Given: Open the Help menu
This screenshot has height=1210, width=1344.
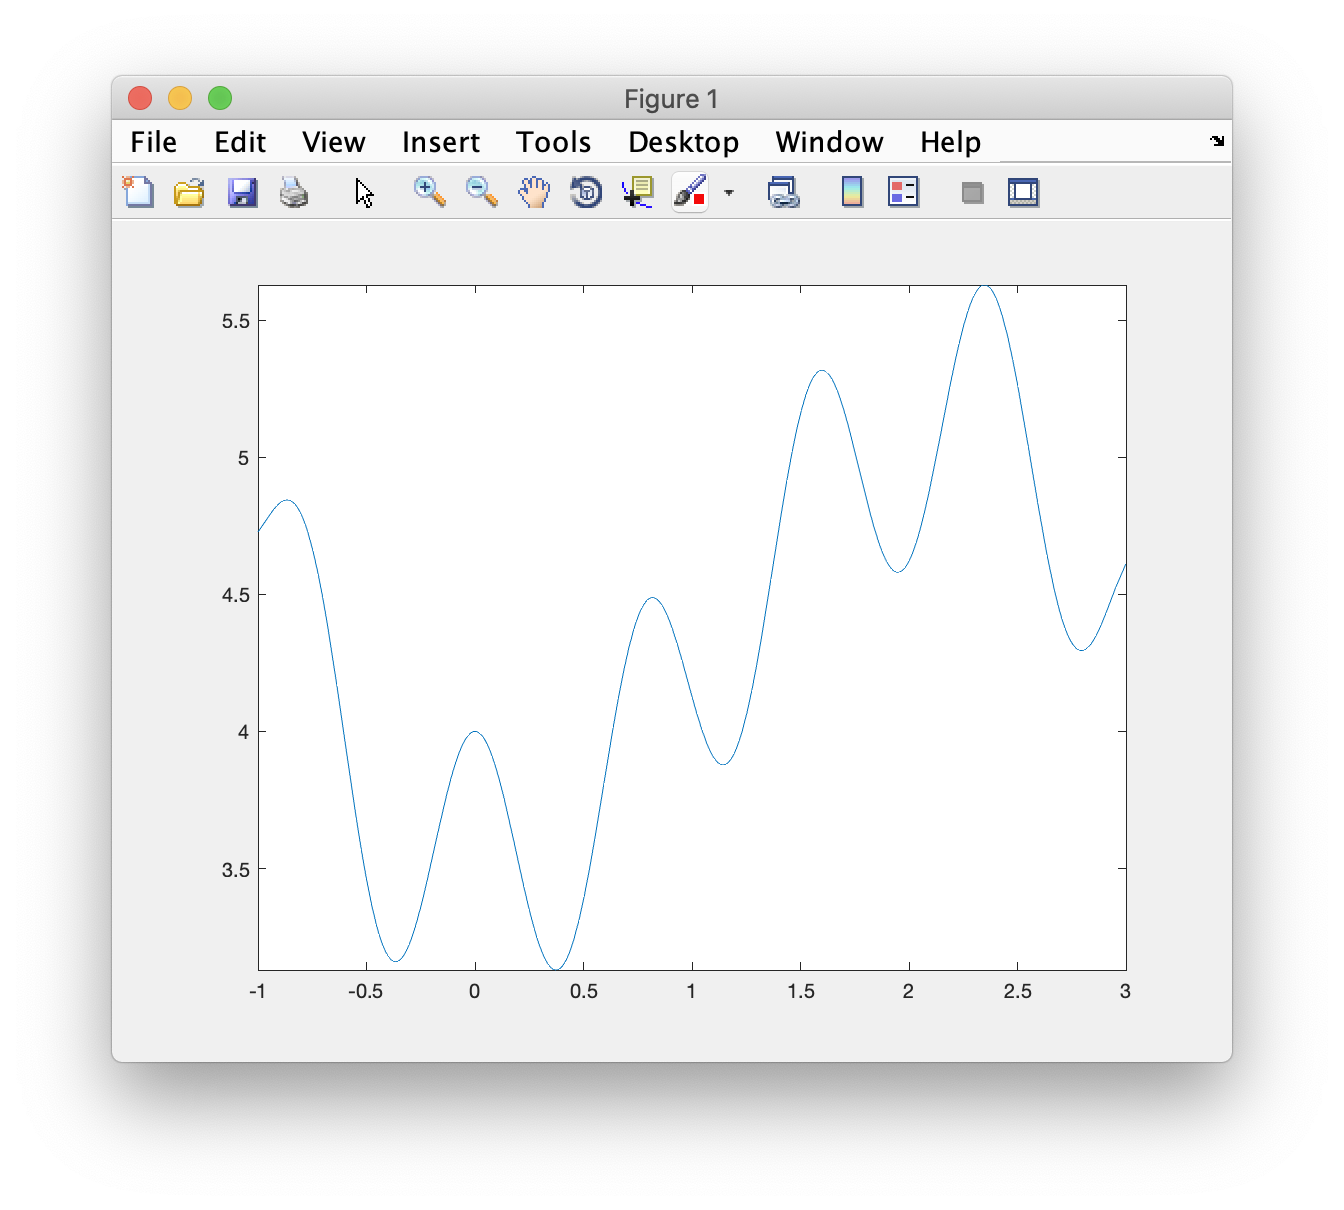Looking at the screenshot, I should 951,142.
